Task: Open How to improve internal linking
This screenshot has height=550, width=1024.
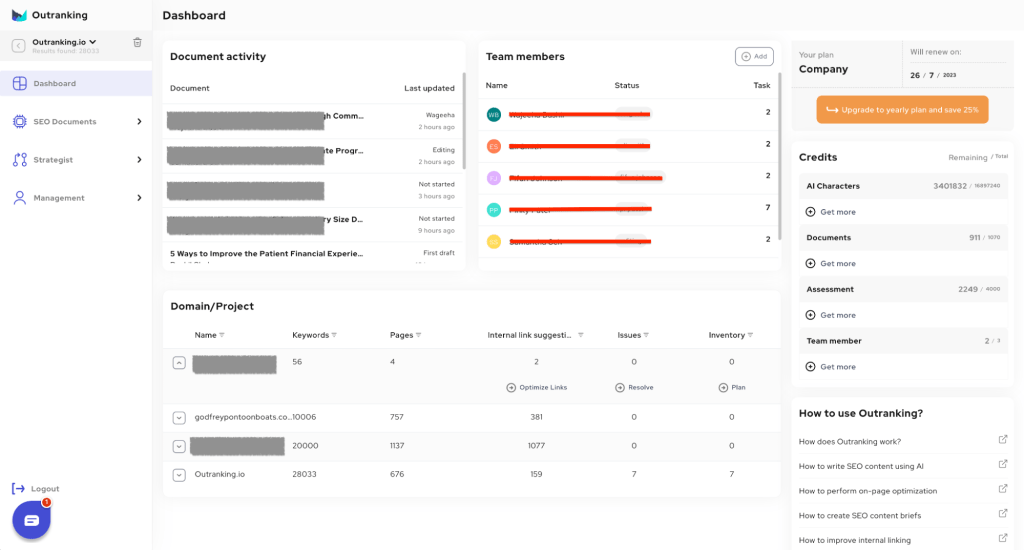Action: (855, 540)
